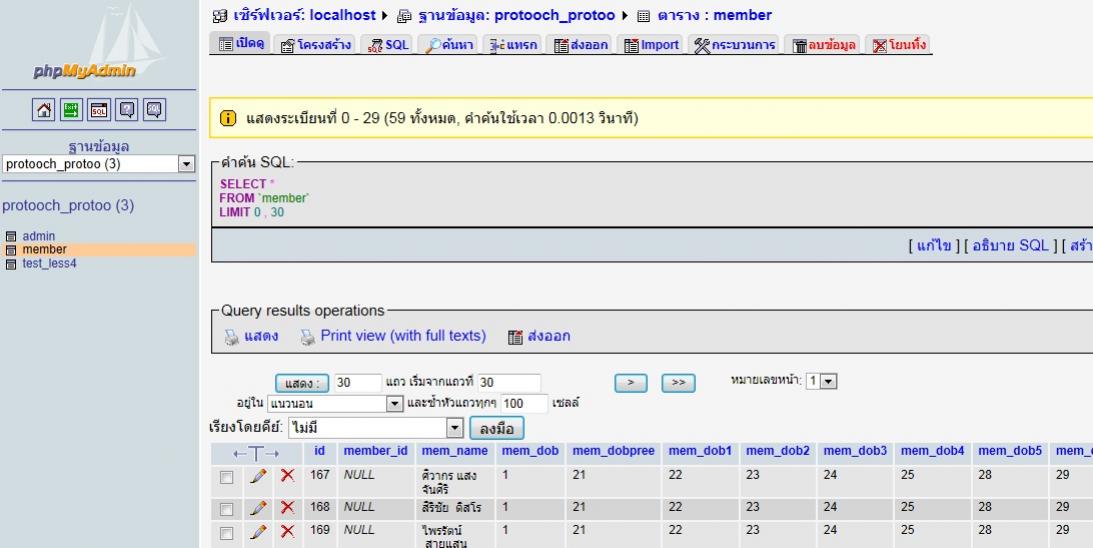Click the server icon in breadcrumb
Viewport: 1093px width, 548px height.
click(x=220, y=15)
